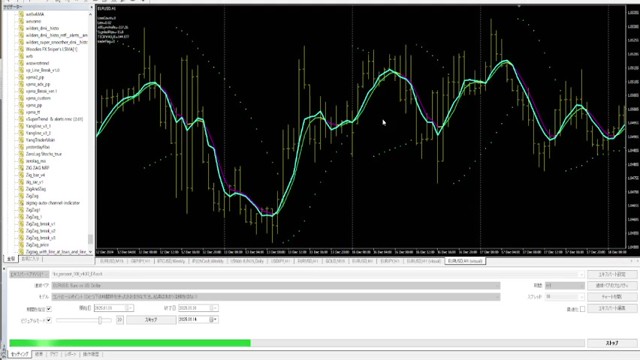640x360 pixels.
Task: Open the tester model dropdown
Action: 276,297
